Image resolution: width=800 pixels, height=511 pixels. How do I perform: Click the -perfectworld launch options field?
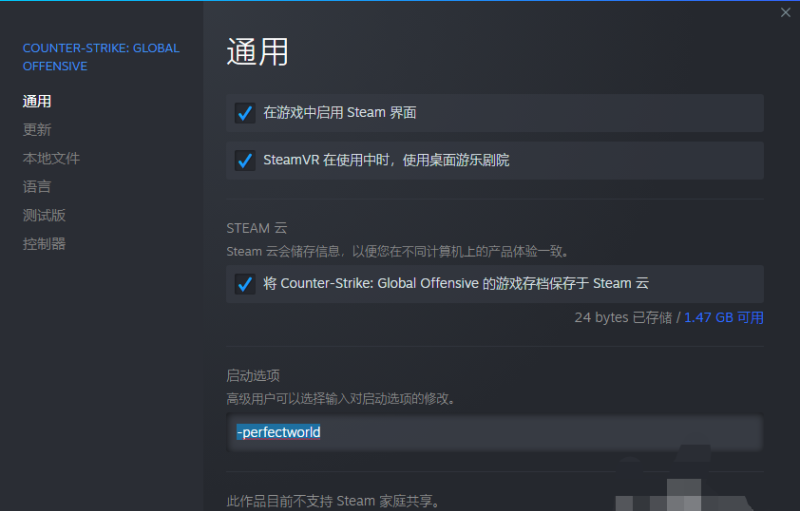pos(495,432)
